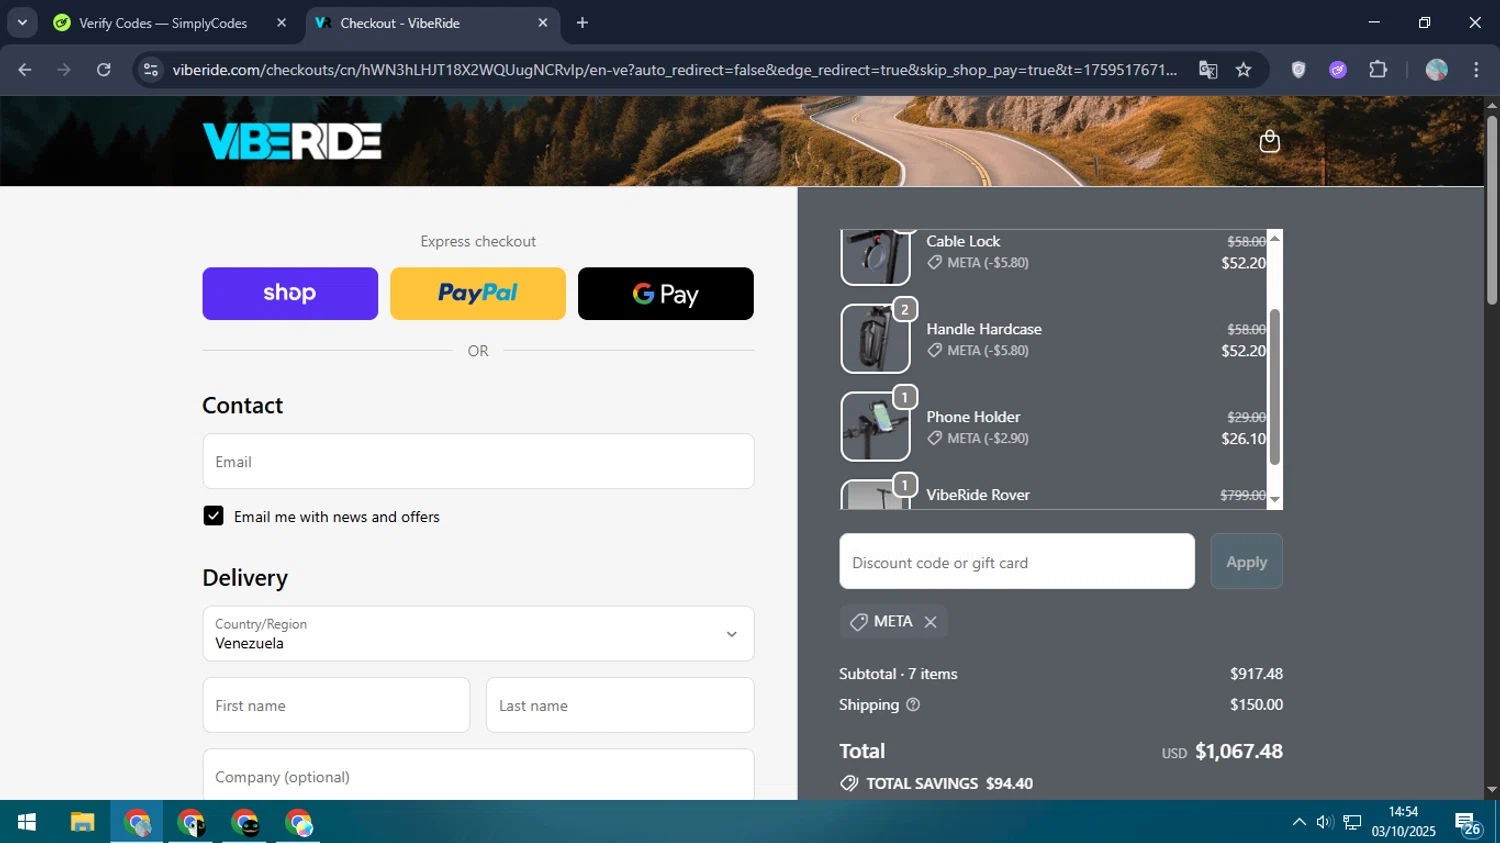Viewport: 1500px width, 843px height.
Task: Click the browser forward arrow
Action: [64, 70]
